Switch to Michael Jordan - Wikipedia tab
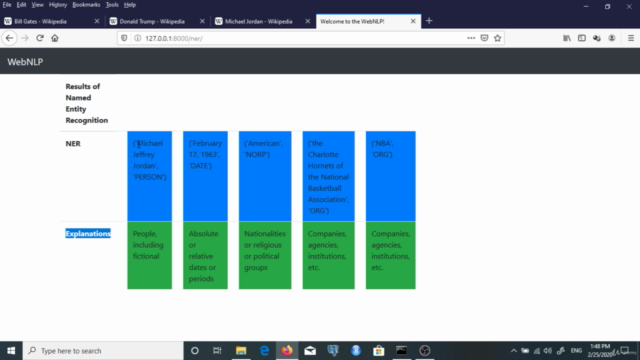The width and height of the screenshot is (640, 360). 263,21
